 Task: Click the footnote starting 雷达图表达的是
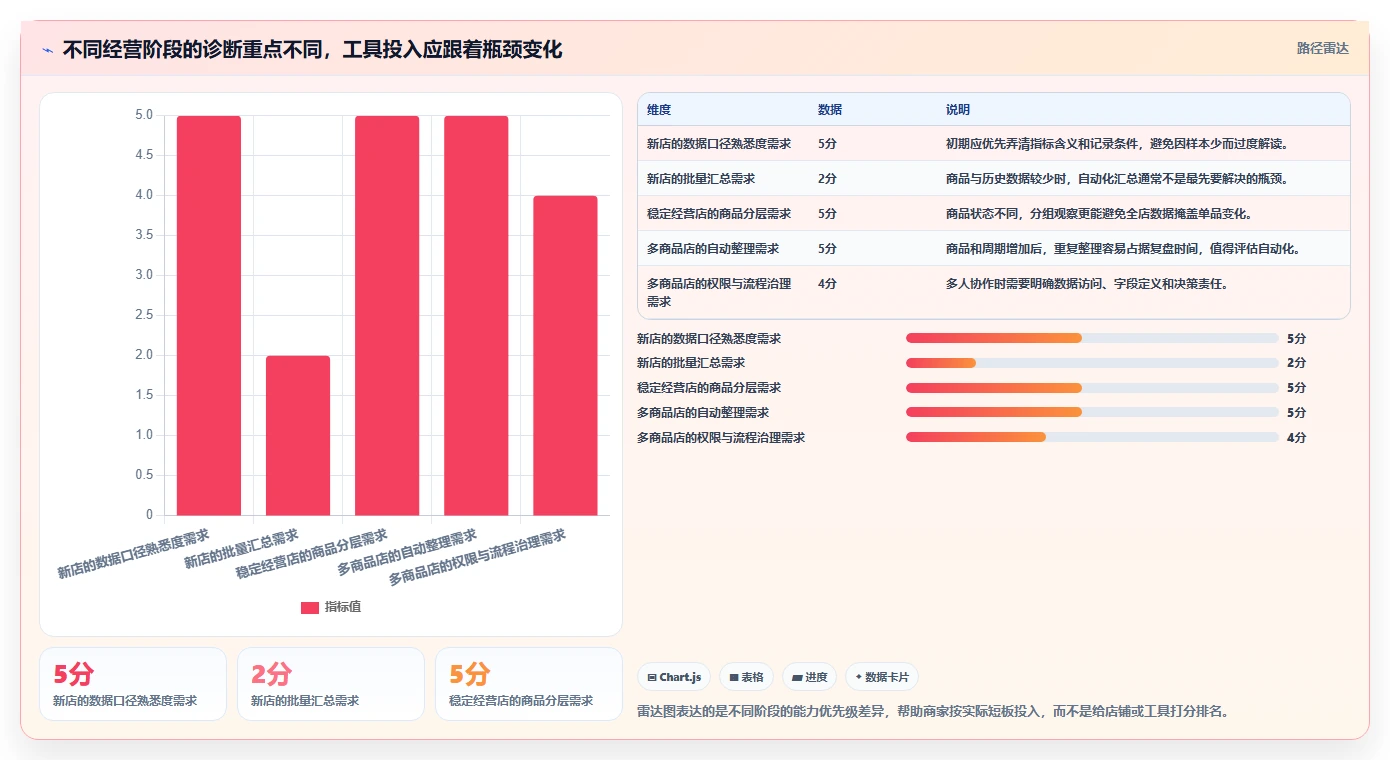[x=933, y=712]
